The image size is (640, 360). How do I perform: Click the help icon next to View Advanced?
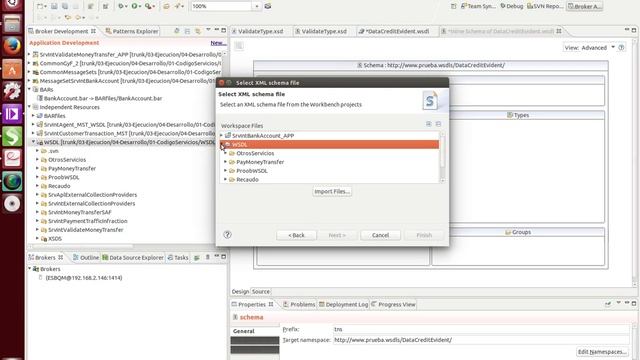621,48
